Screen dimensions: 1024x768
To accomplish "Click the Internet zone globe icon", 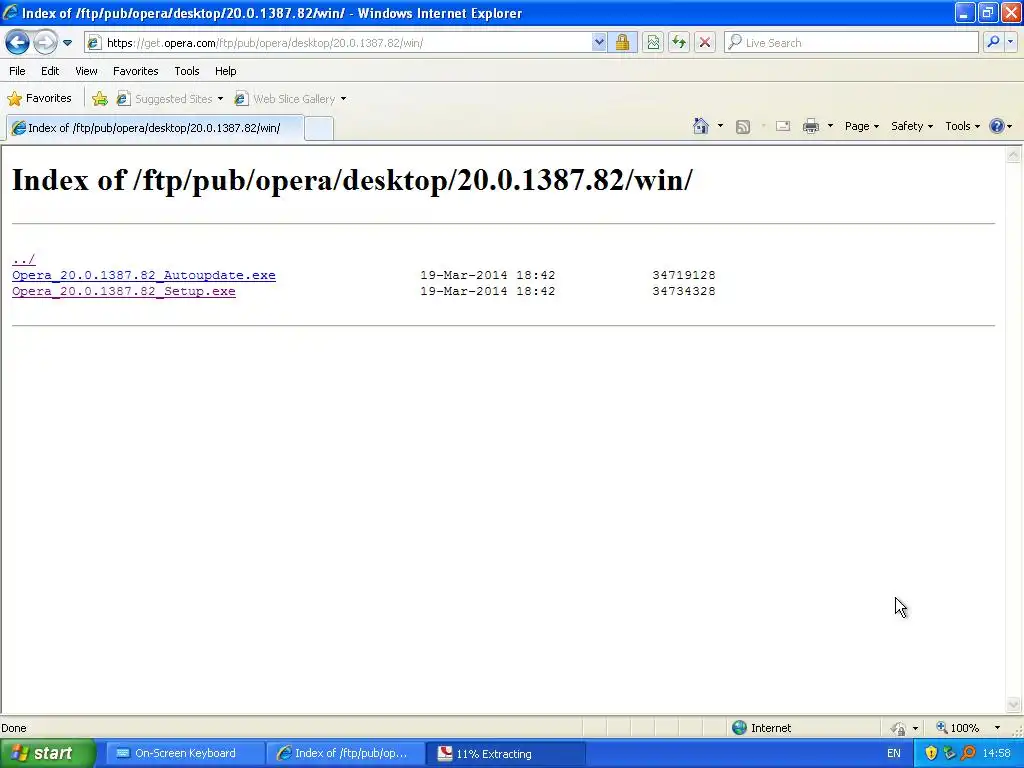I will pyautogui.click(x=739, y=728).
